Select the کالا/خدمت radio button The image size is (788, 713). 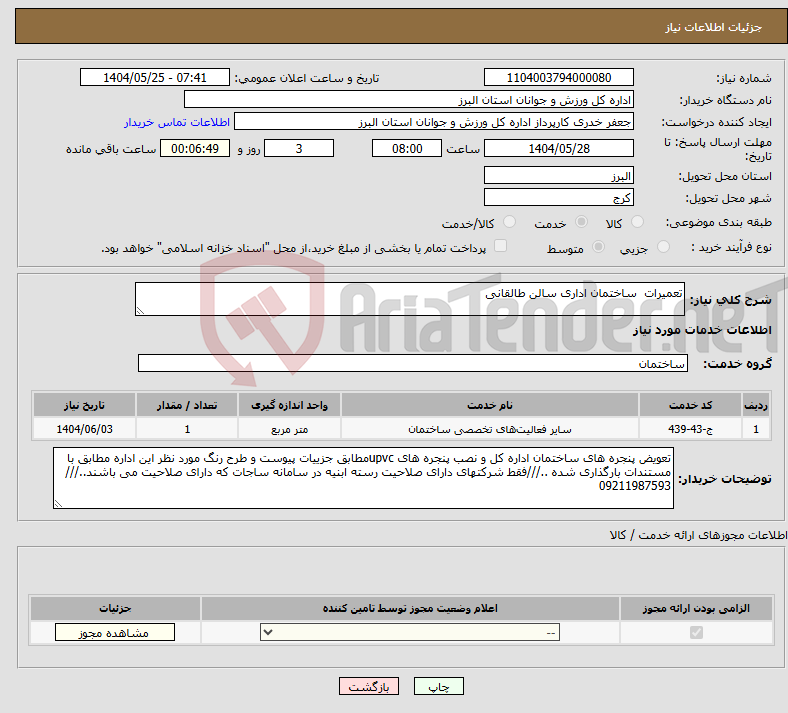[x=510, y=222]
